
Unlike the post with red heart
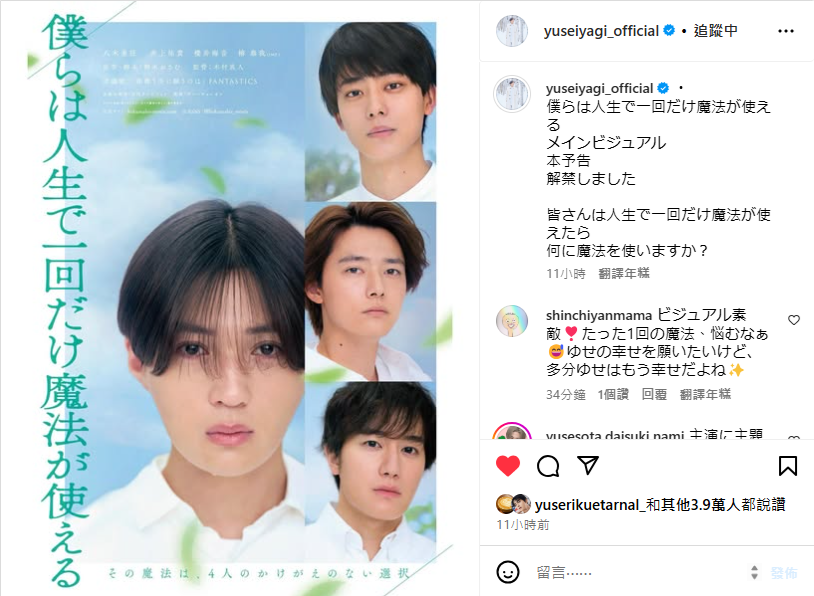tap(508, 465)
